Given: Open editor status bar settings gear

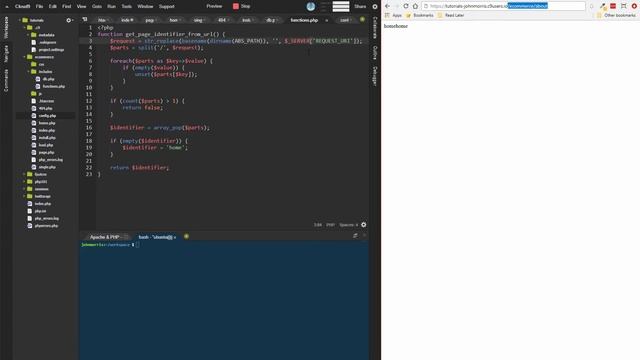Looking at the screenshot, I should (x=364, y=225).
